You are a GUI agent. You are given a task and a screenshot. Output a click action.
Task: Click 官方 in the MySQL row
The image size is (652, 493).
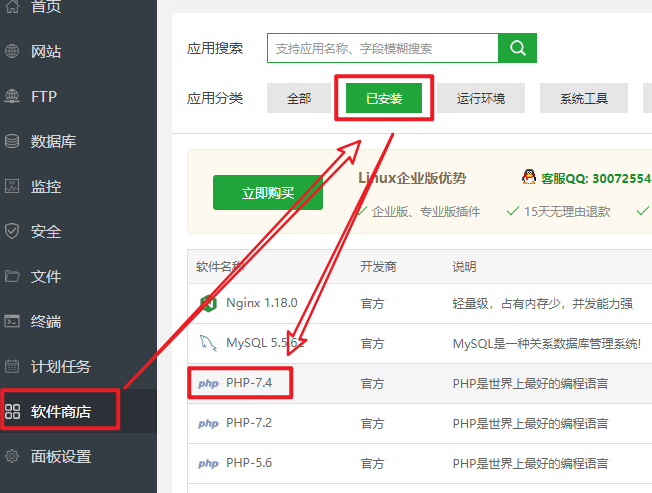click(372, 344)
